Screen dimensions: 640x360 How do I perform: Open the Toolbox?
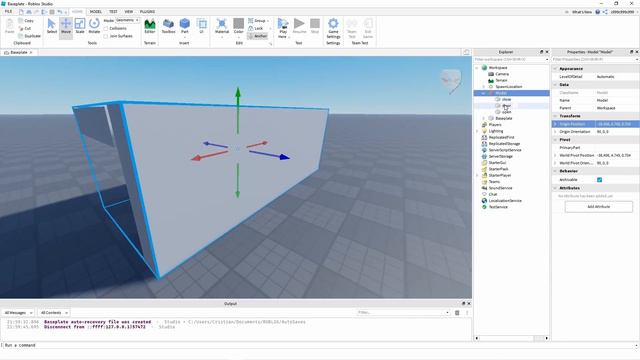tap(168, 26)
